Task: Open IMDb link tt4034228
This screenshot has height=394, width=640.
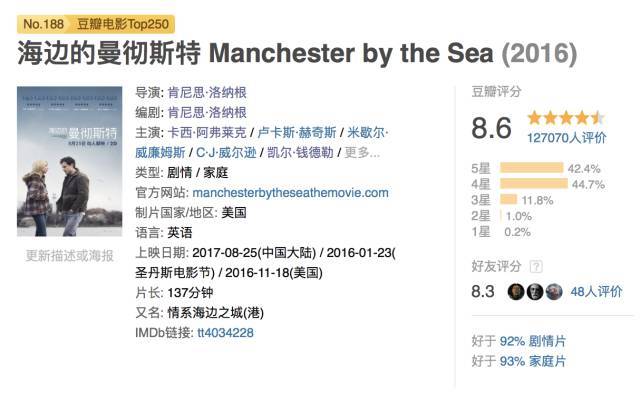Action: click(225, 332)
